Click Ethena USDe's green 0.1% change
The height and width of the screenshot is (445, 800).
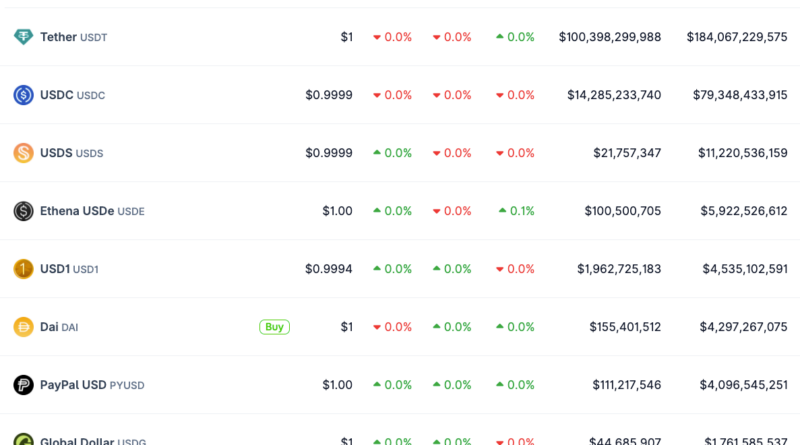515,211
